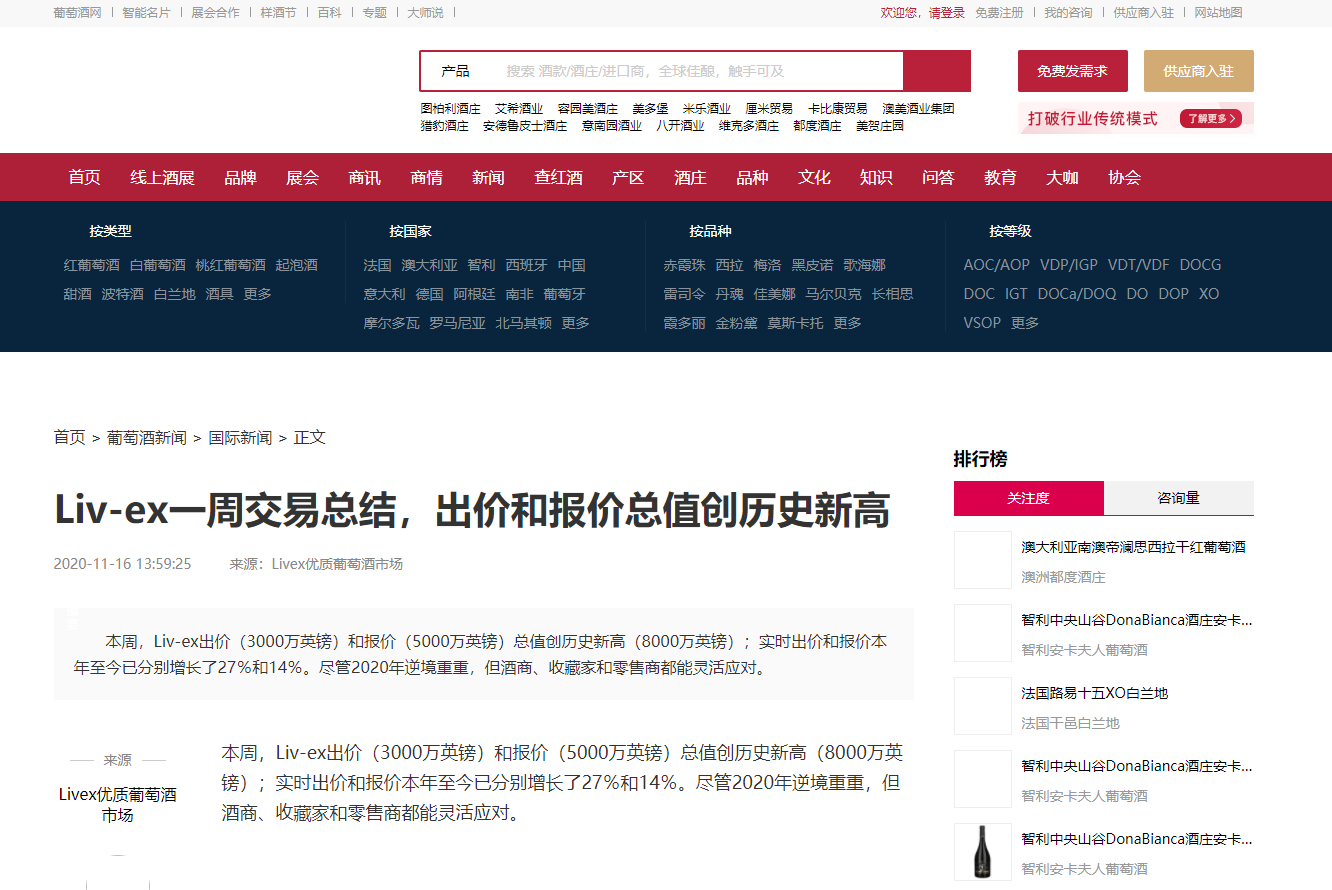Click 首页 in the breadcrumb
The height and width of the screenshot is (890, 1332).
(x=69, y=438)
